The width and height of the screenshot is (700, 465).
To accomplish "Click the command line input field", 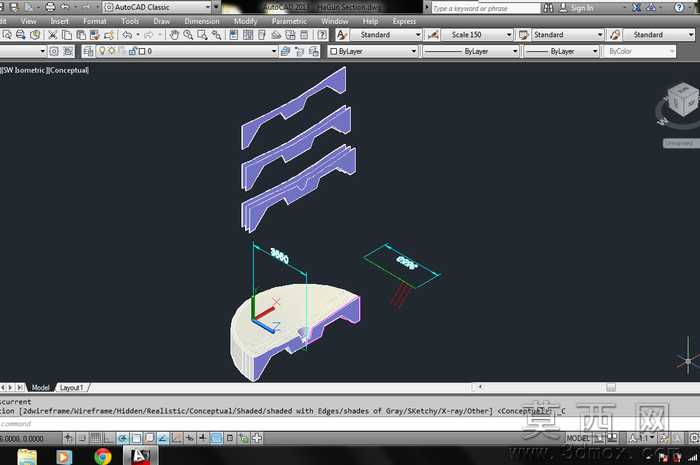I will click(350, 423).
